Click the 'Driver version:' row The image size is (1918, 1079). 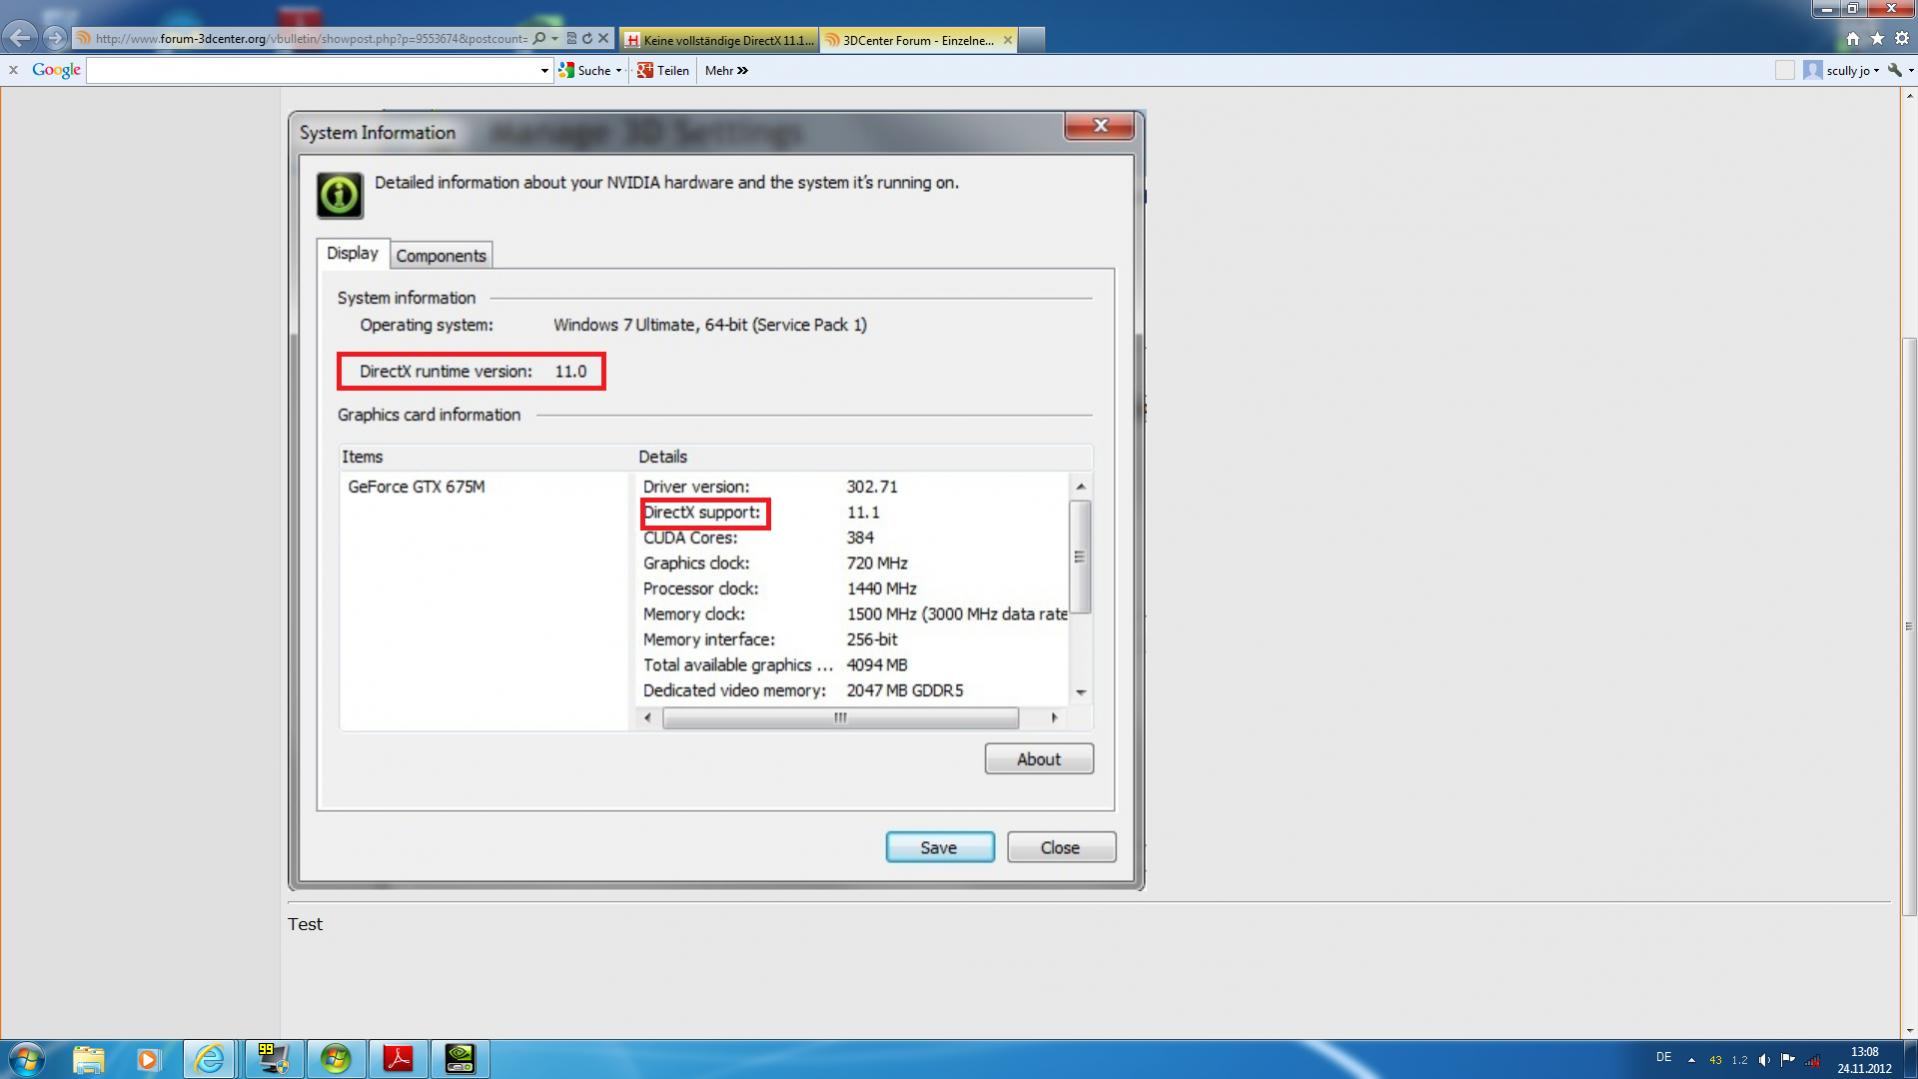point(853,487)
